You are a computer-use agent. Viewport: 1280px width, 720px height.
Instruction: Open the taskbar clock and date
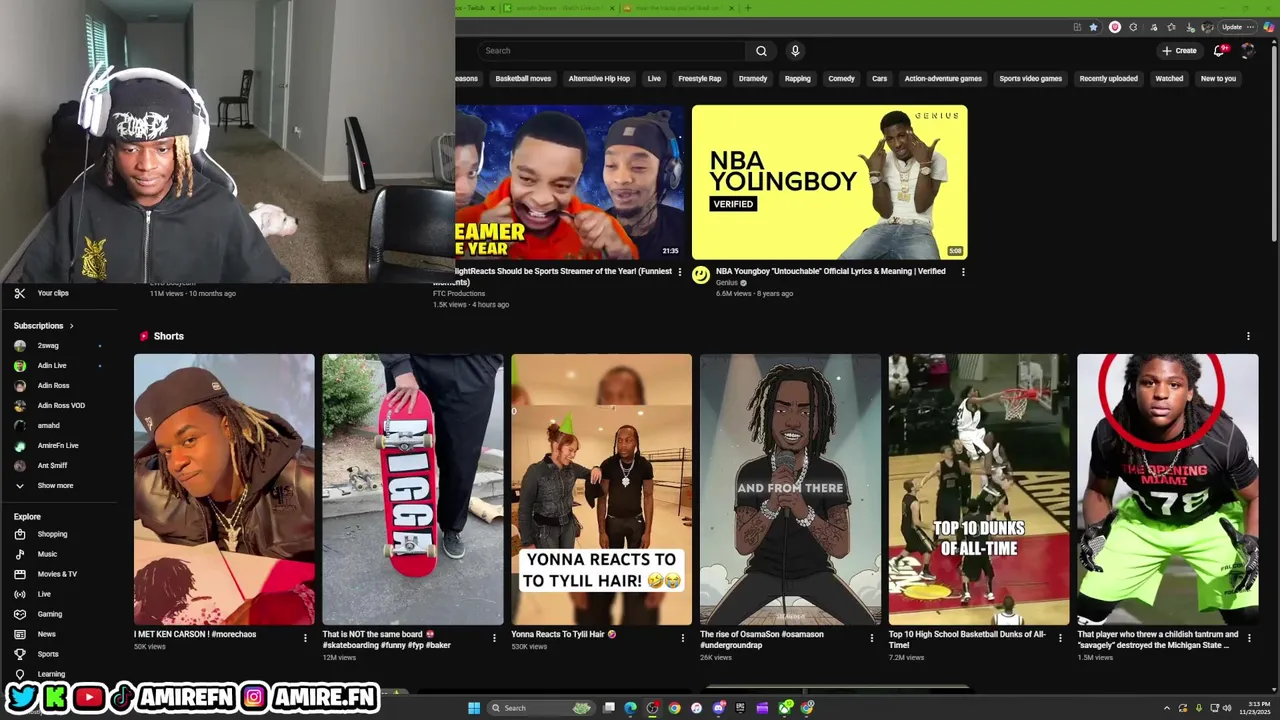pos(1253,708)
